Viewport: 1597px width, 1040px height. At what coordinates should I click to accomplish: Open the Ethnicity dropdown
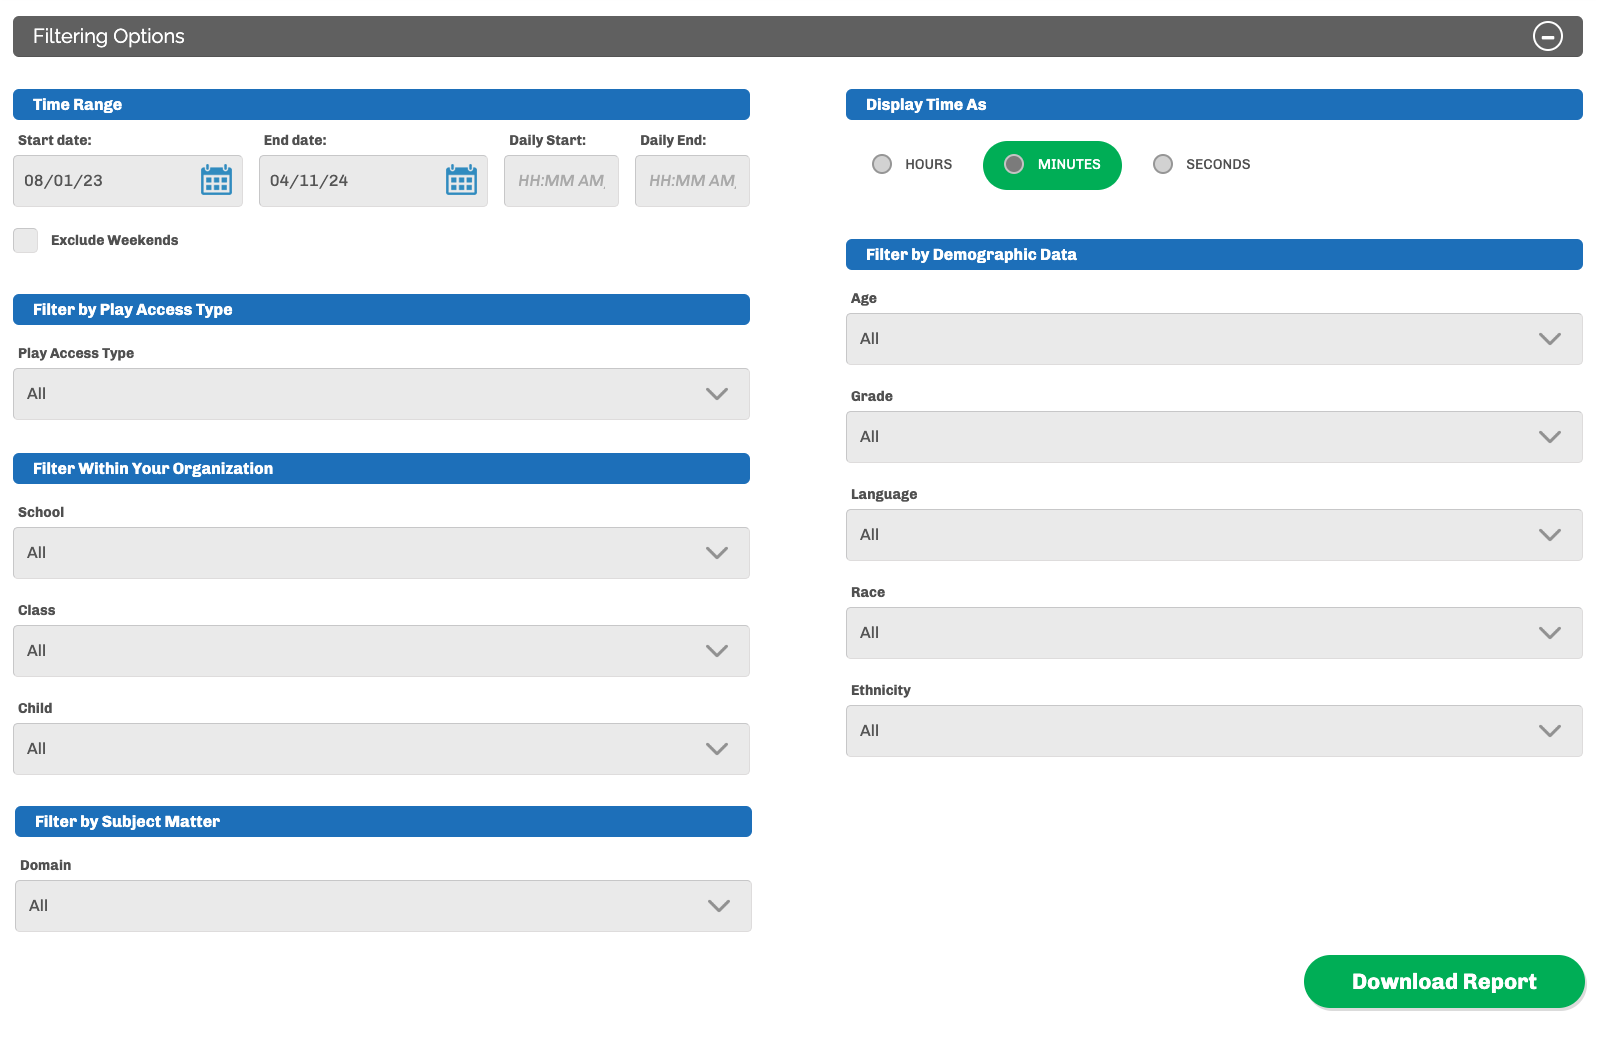pos(1214,731)
